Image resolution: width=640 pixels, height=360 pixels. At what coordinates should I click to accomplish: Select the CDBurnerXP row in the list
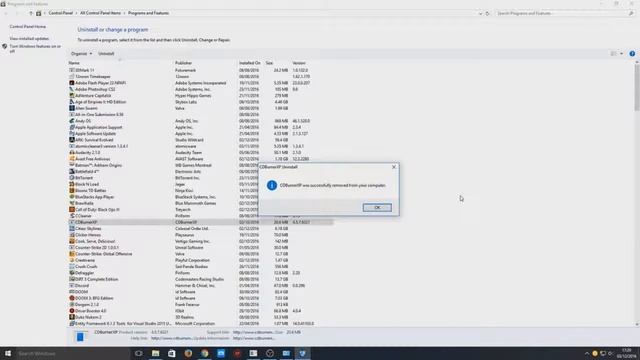[201, 222]
